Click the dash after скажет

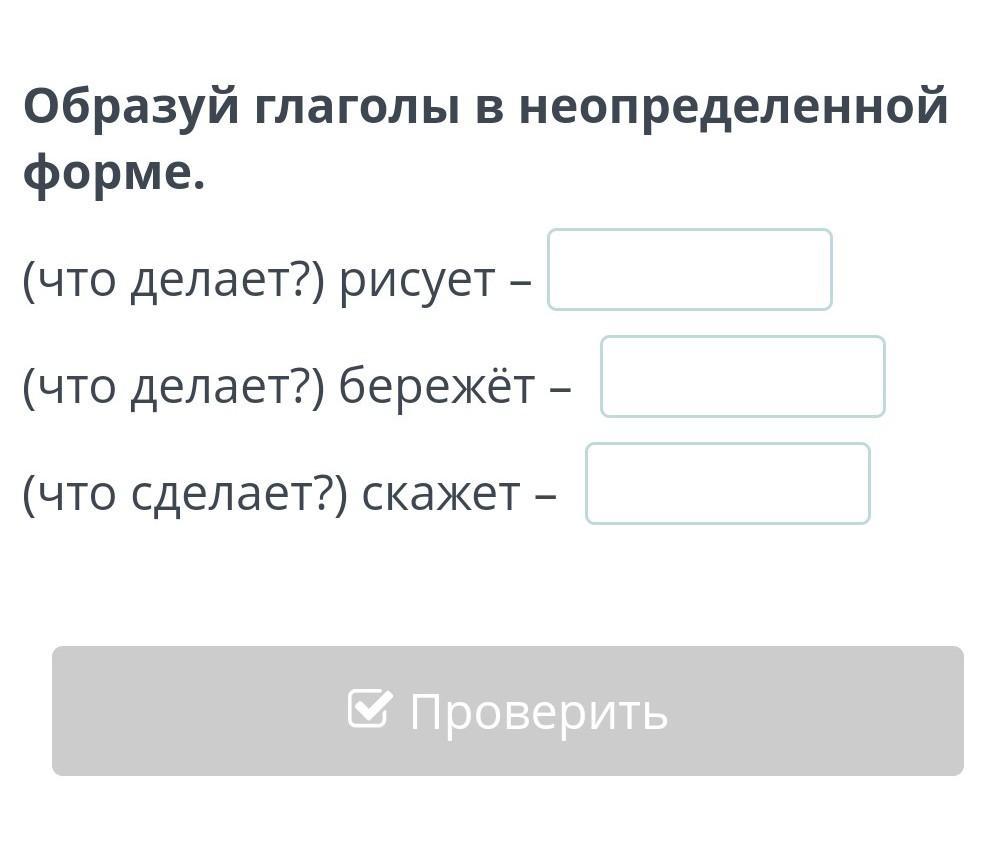(545, 493)
